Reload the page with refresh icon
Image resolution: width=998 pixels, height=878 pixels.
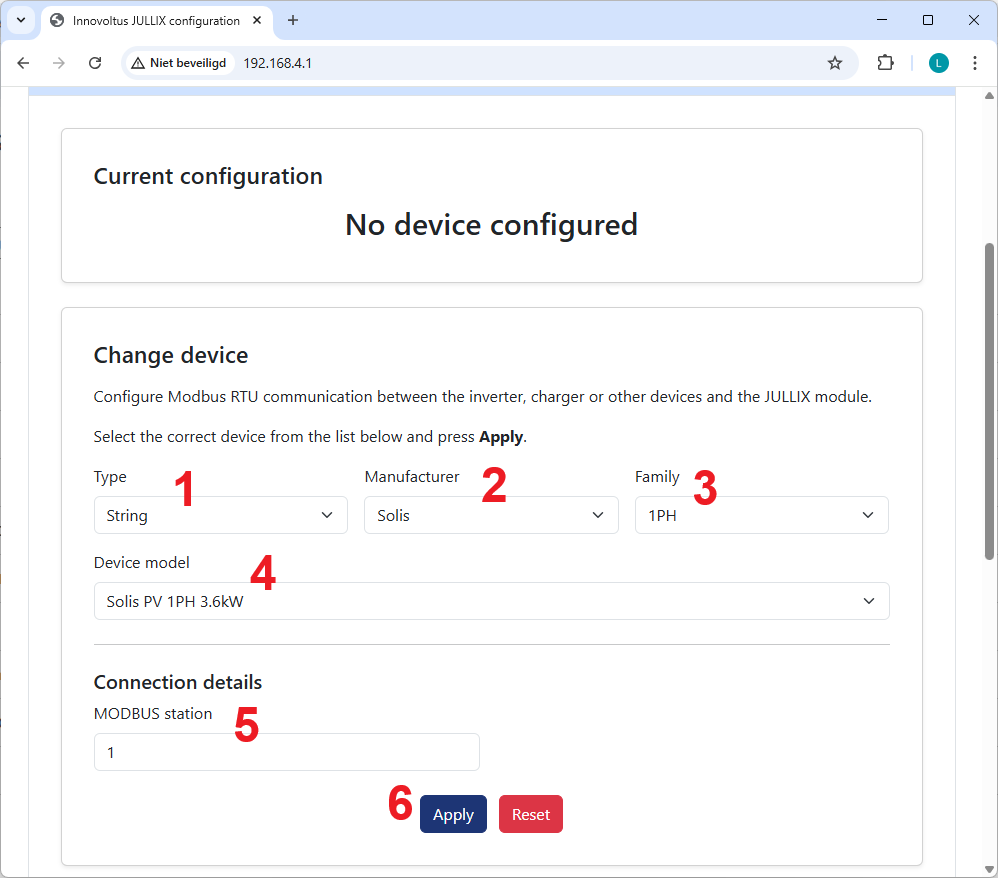coord(95,63)
